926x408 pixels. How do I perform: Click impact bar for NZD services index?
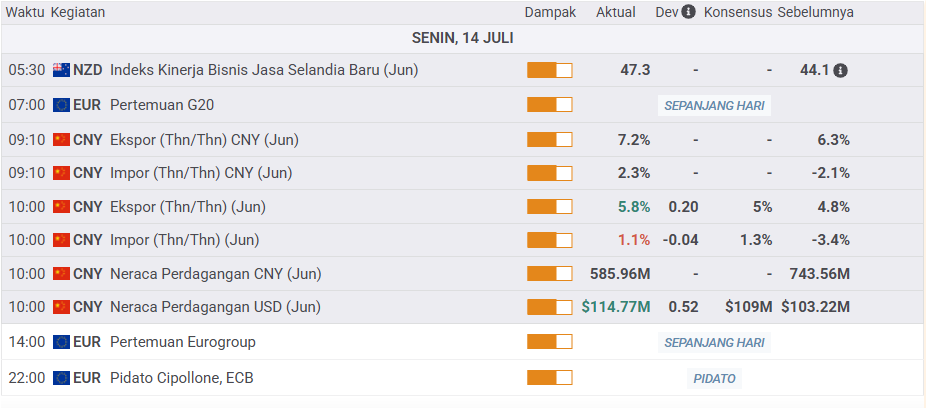coord(549,70)
